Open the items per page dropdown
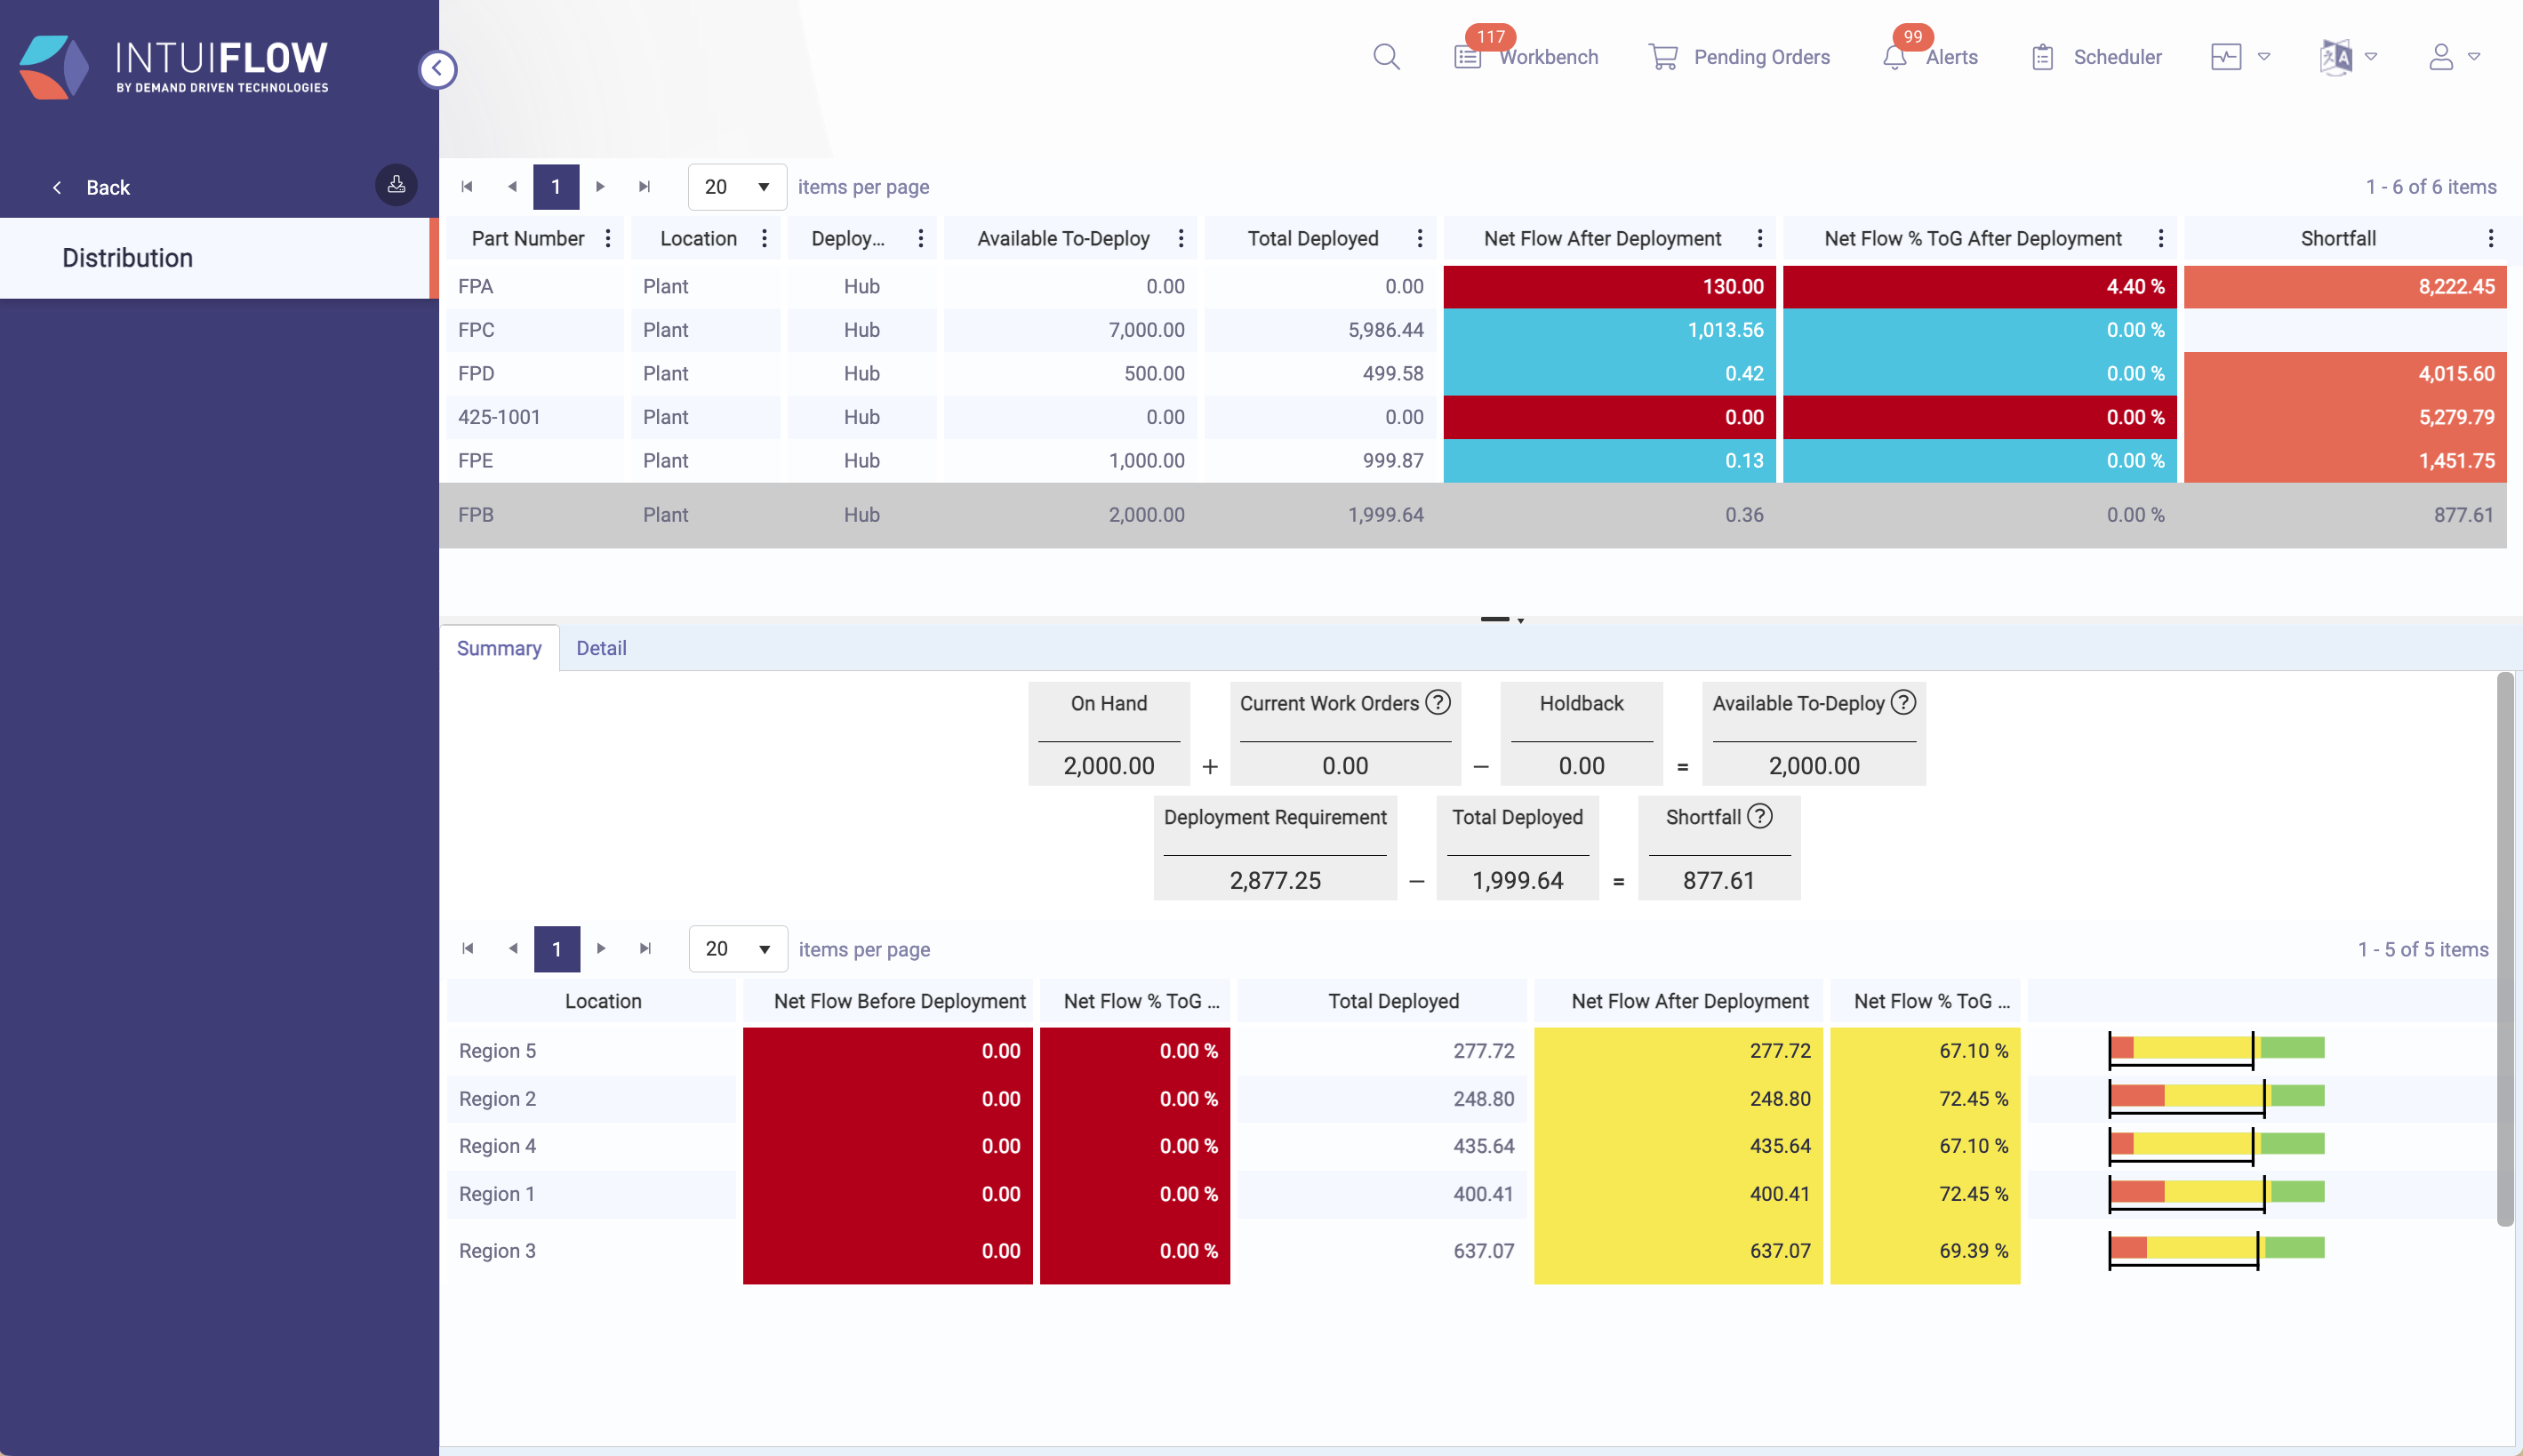 click(x=737, y=187)
